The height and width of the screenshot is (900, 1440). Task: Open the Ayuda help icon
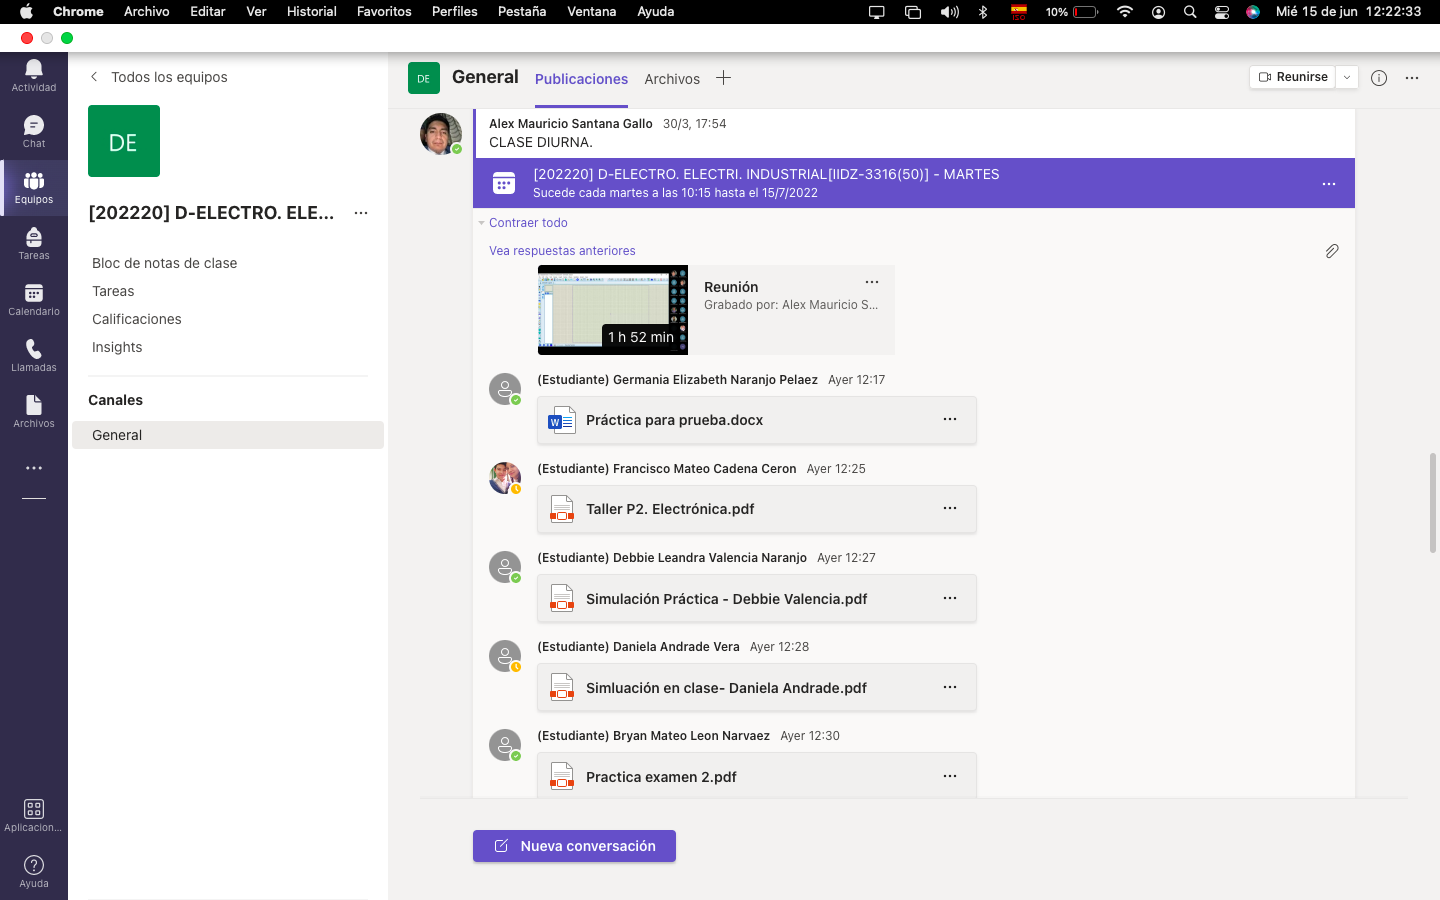[34, 871]
